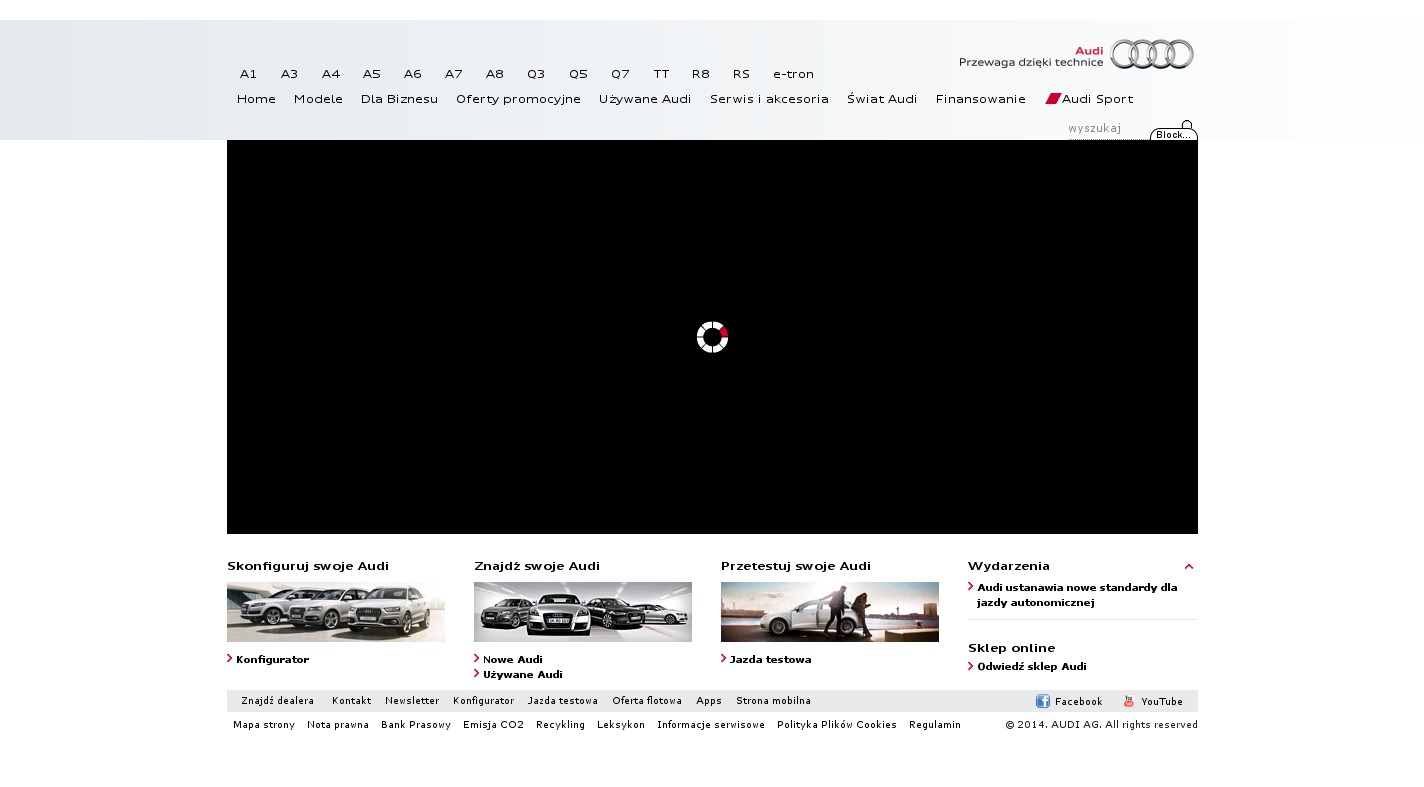This screenshot has height=787, width=1424.
Task: Click the search magnifier icon
Action: pyautogui.click(x=1187, y=125)
